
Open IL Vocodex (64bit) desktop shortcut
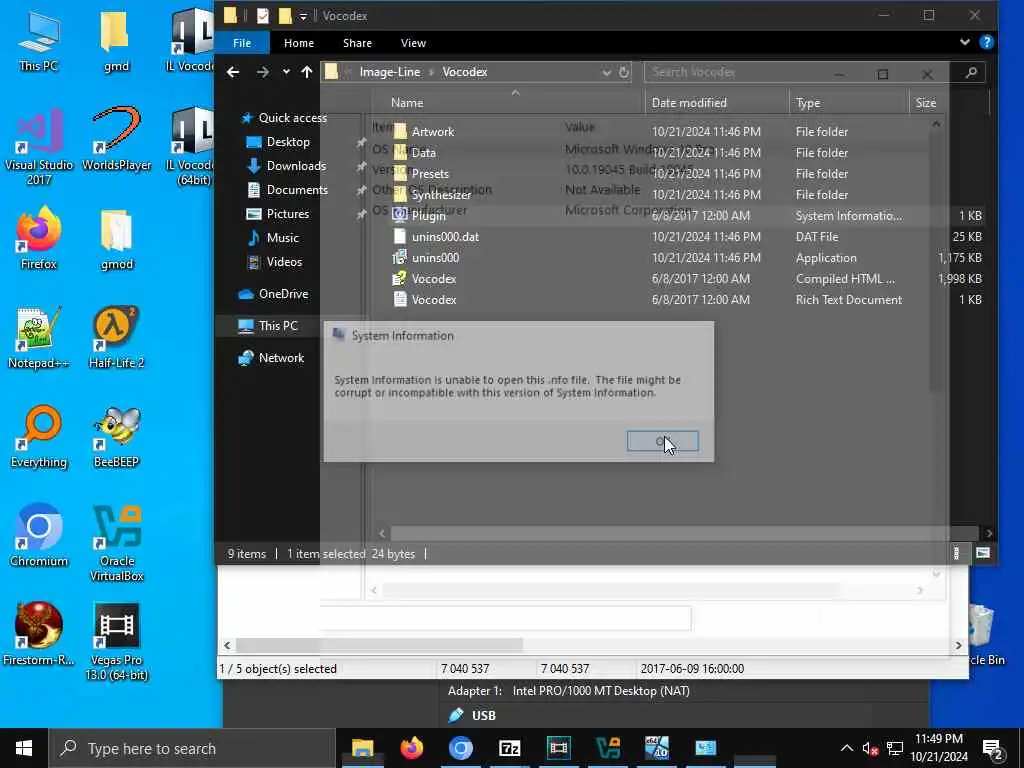point(193,146)
